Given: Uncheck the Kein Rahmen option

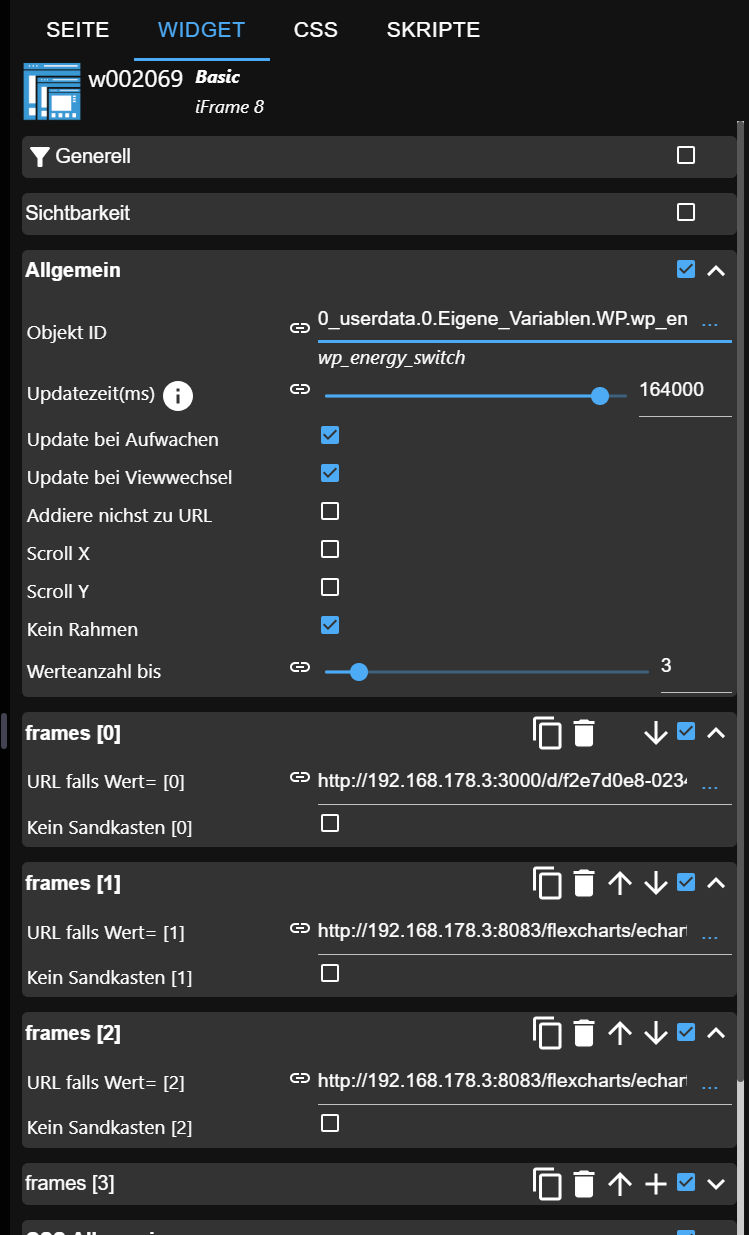Looking at the screenshot, I should (329, 625).
